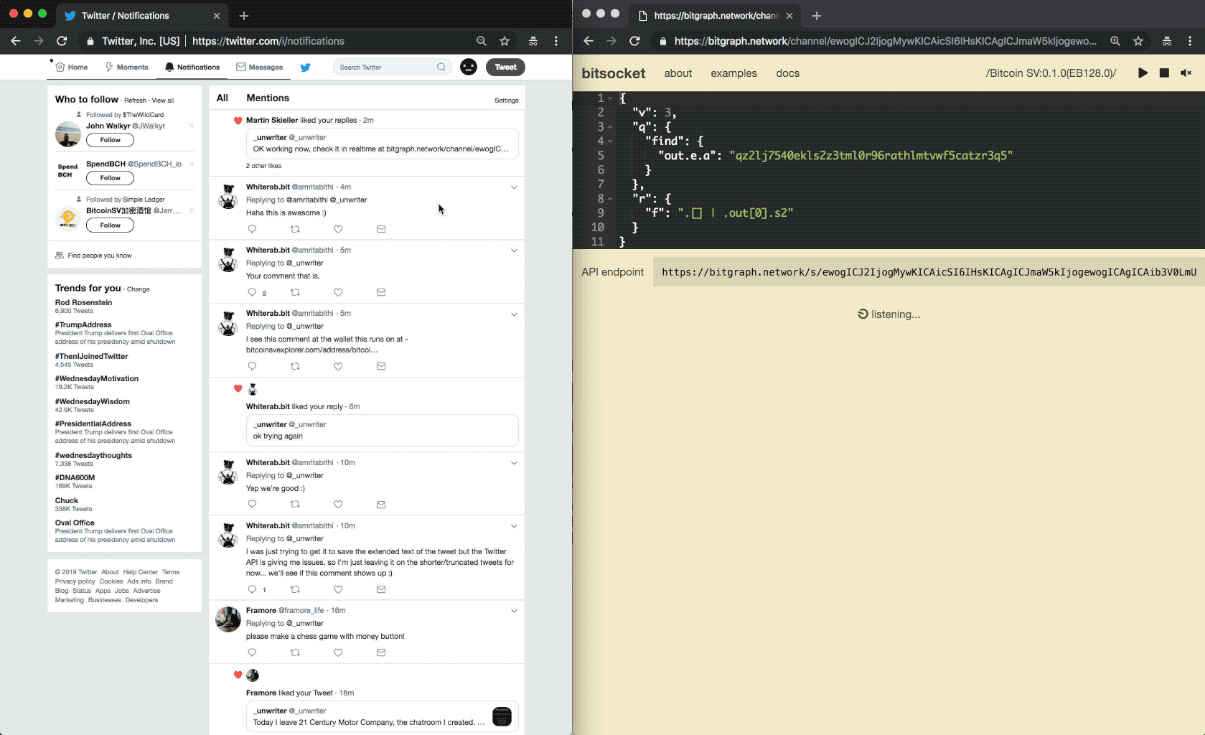Screen dimensions: 1205x735
Task: Open the 'about' menu in bitsocket
Action: [678, 73]
